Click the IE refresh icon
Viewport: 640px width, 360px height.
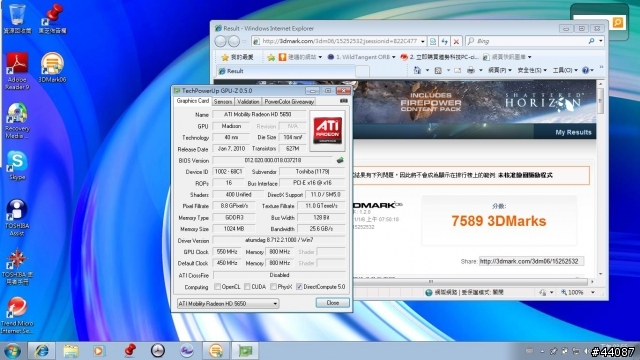(444, 41)
